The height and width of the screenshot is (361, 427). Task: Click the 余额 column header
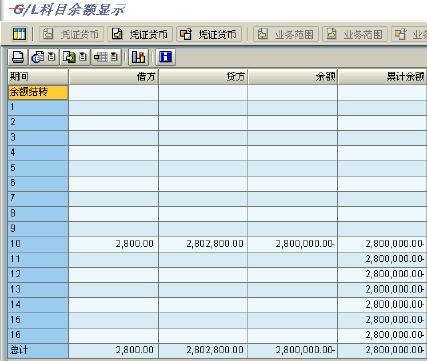point(293,77)
